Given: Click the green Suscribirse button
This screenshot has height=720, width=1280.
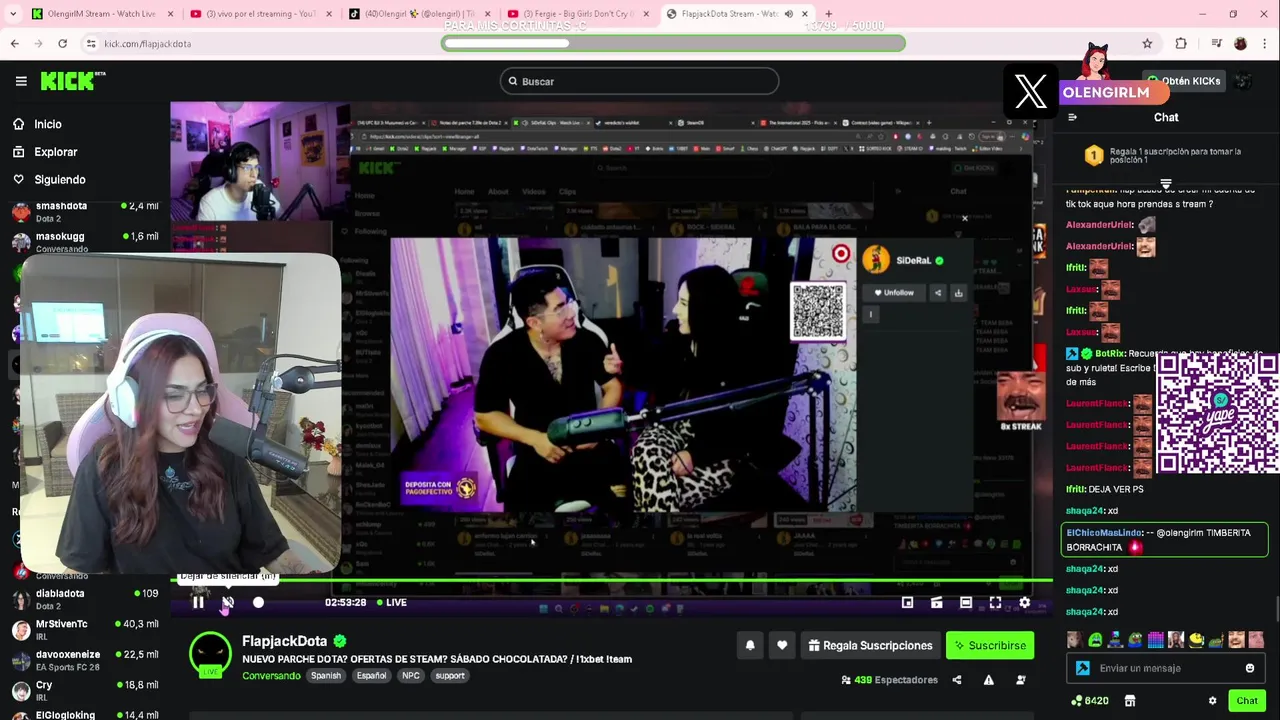Looking at the screenshot, I should point(990,645).
